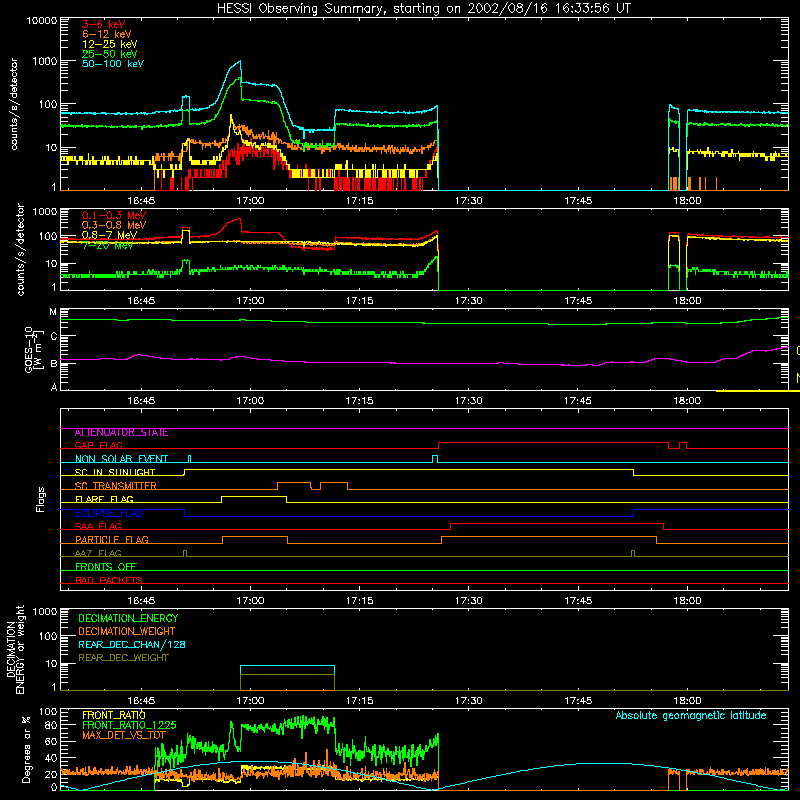Click the 0.3-0.8 MeV legend label
The image size is (800, 800).
click(114, 225)
